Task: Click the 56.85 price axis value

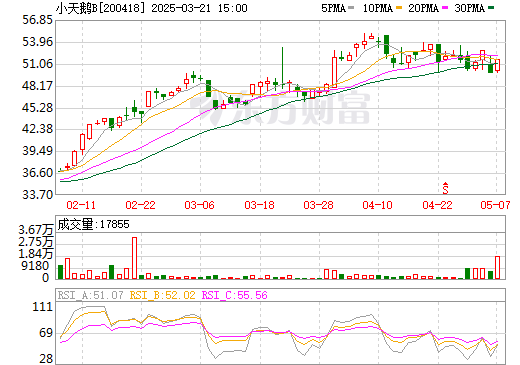Action: click(x=37, y=20)
